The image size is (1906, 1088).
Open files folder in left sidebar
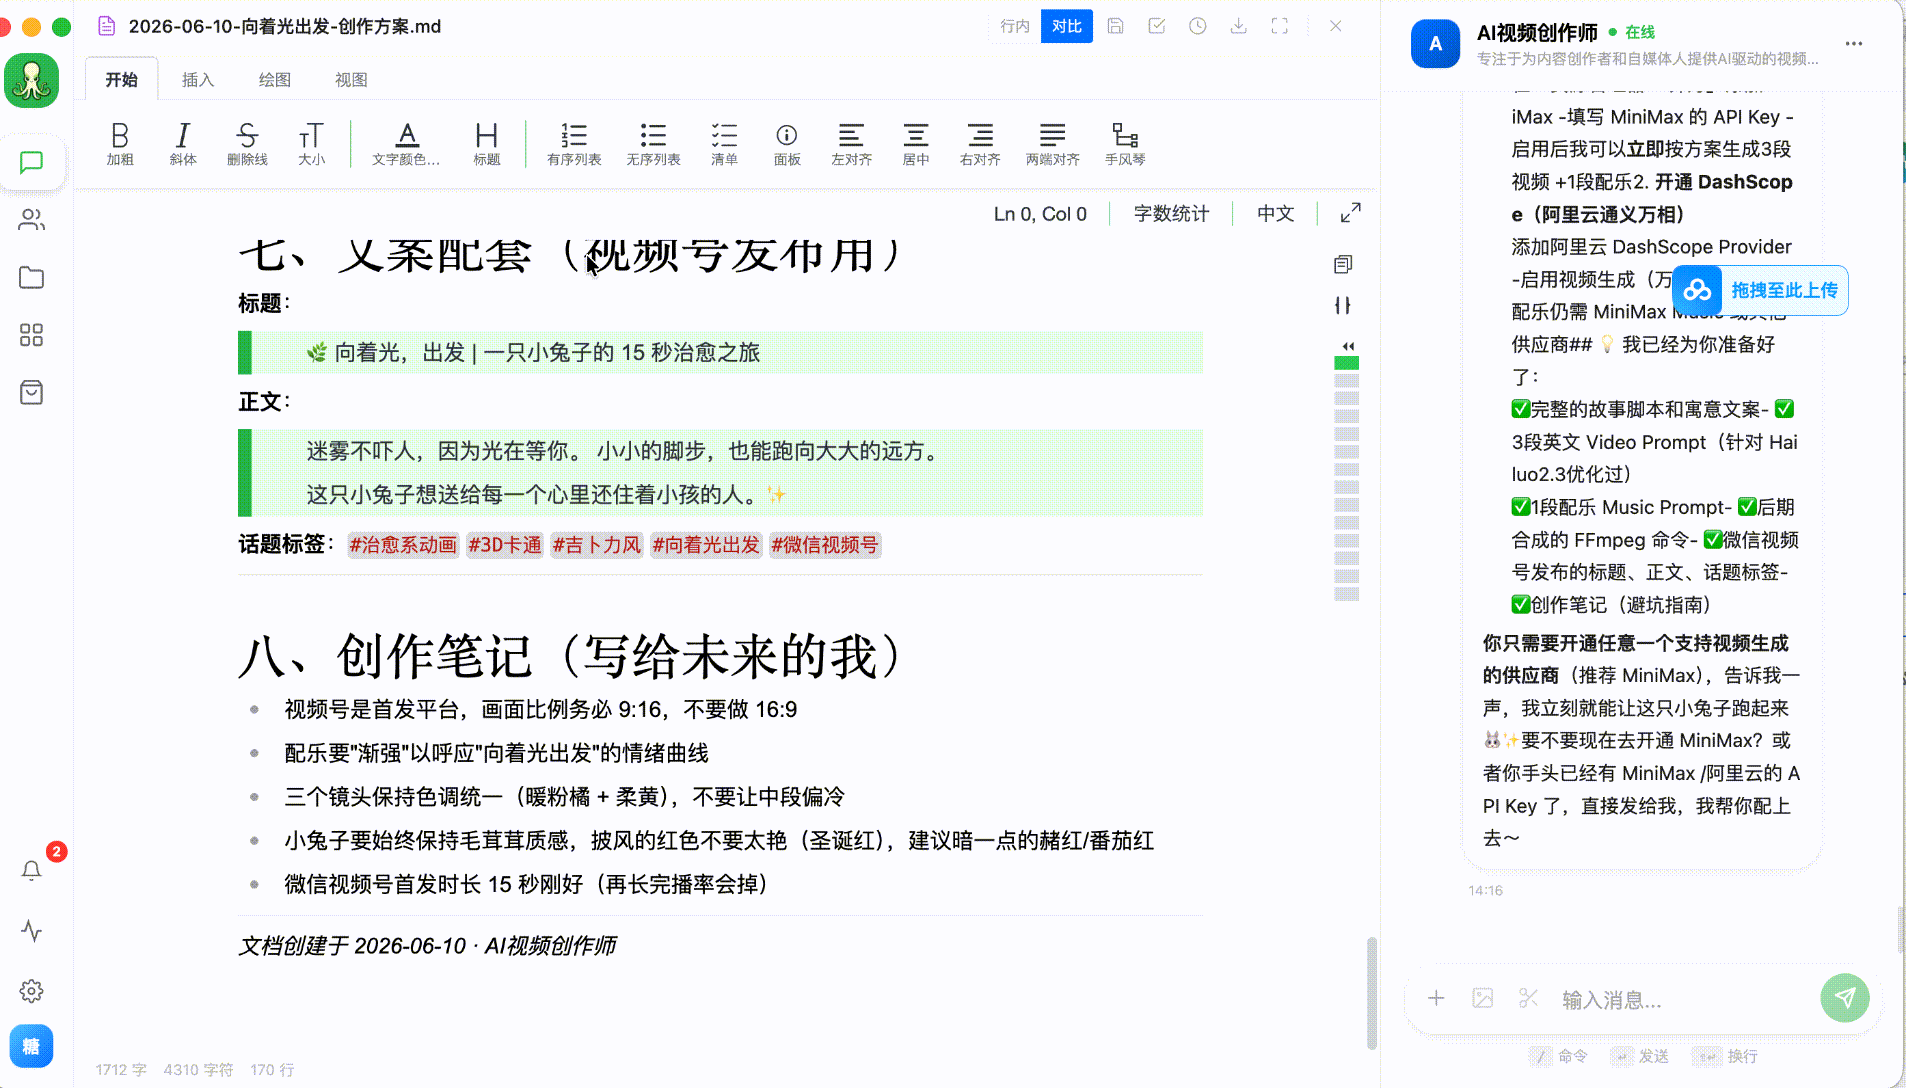point(32,277)
